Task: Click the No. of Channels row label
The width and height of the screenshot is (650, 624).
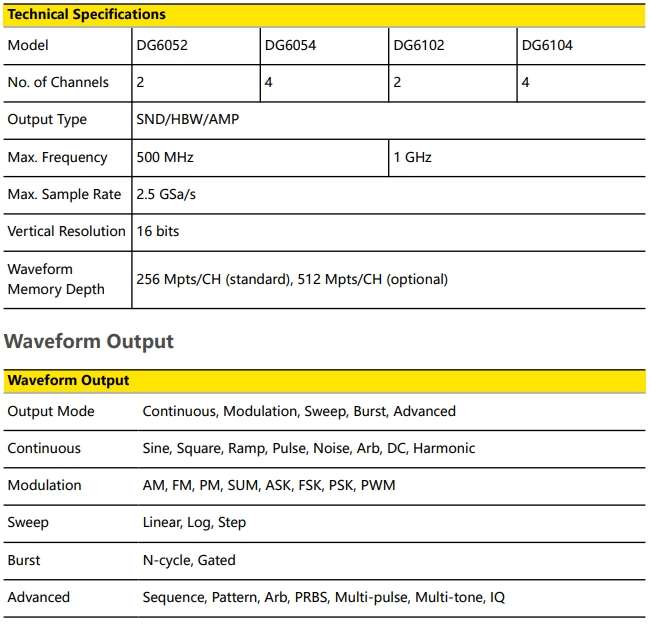Action: click(58, 82)
